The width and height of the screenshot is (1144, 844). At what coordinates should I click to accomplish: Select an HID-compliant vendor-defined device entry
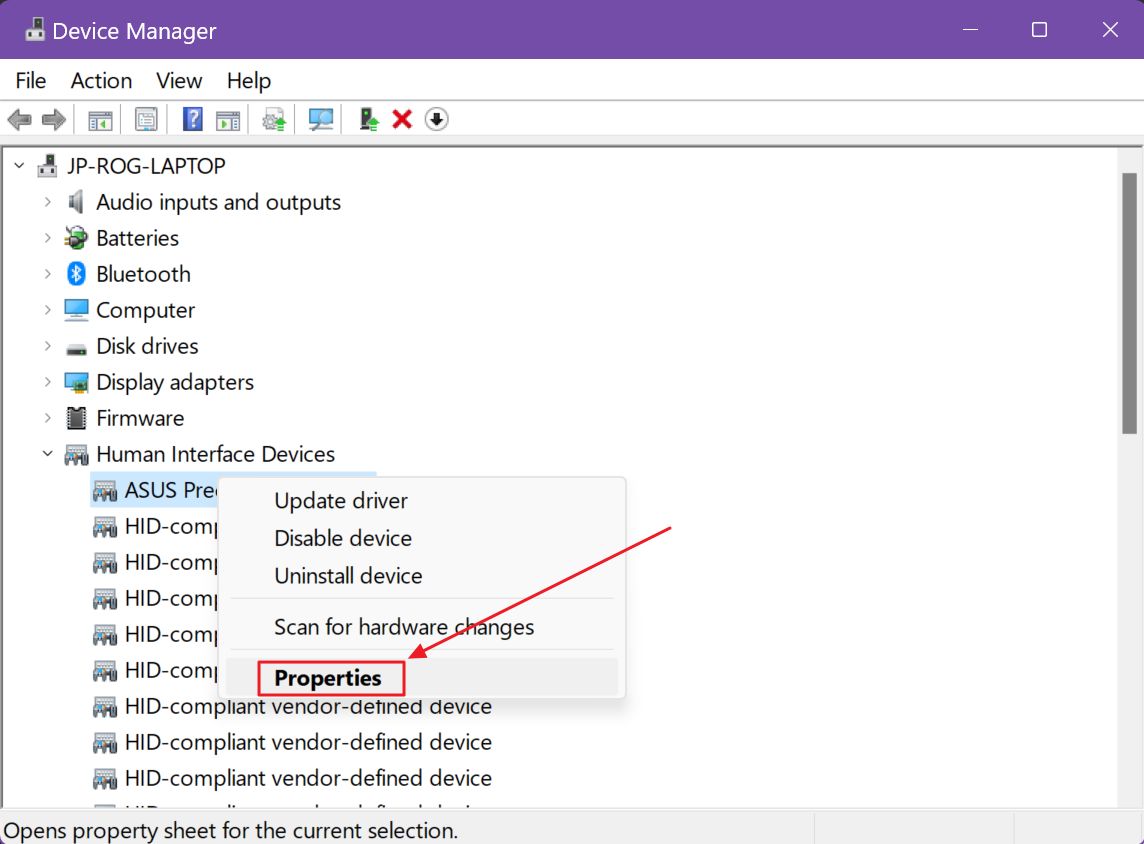tap(309, 742)
